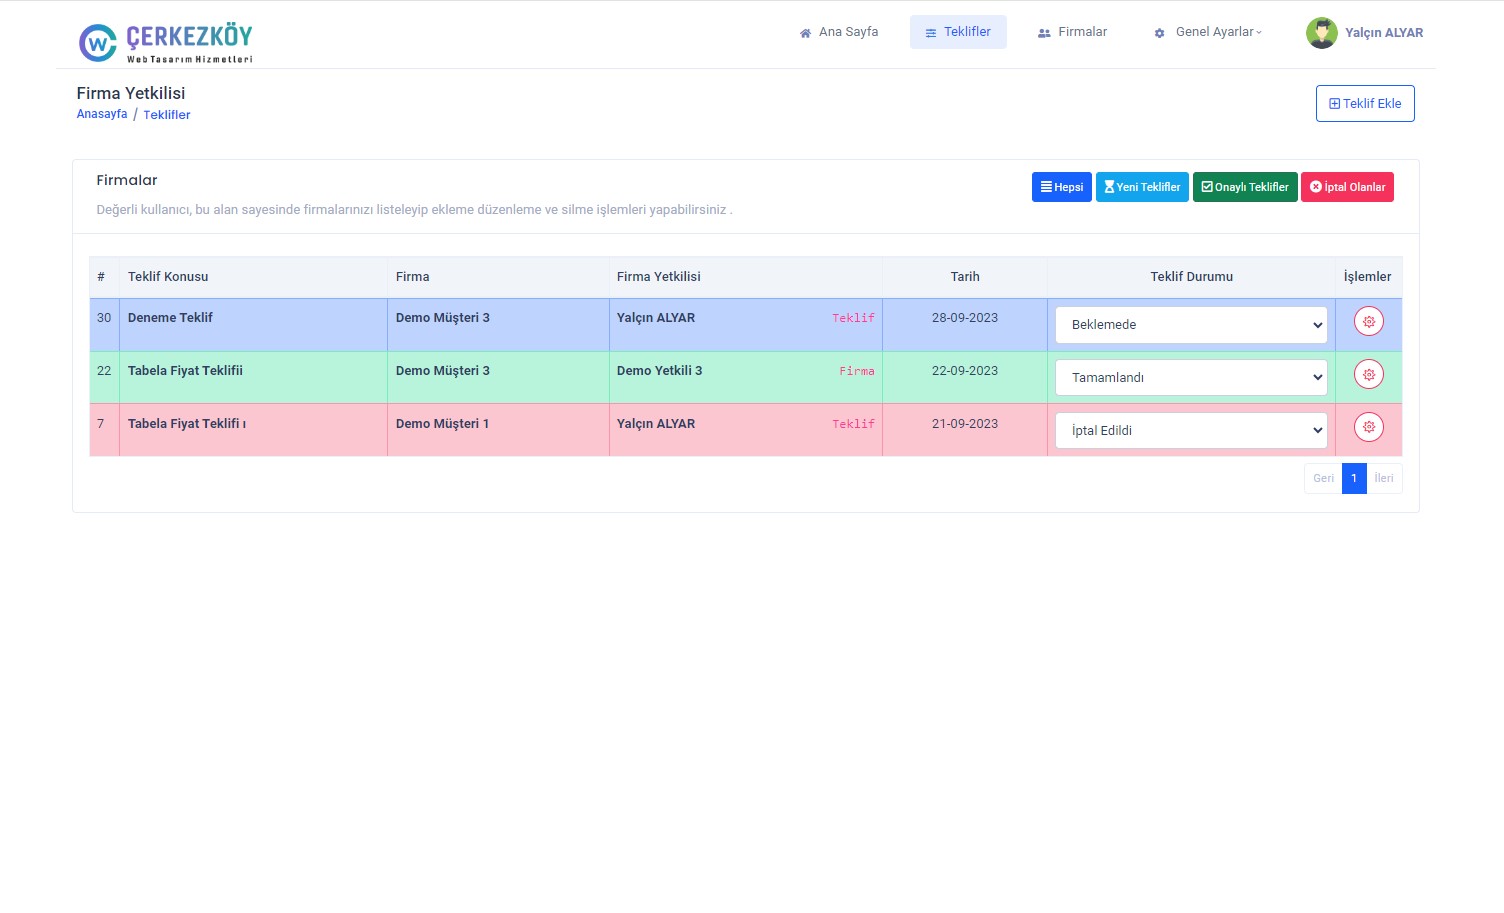Go to the Teklifler nav tab

click(x=958, y=32)
